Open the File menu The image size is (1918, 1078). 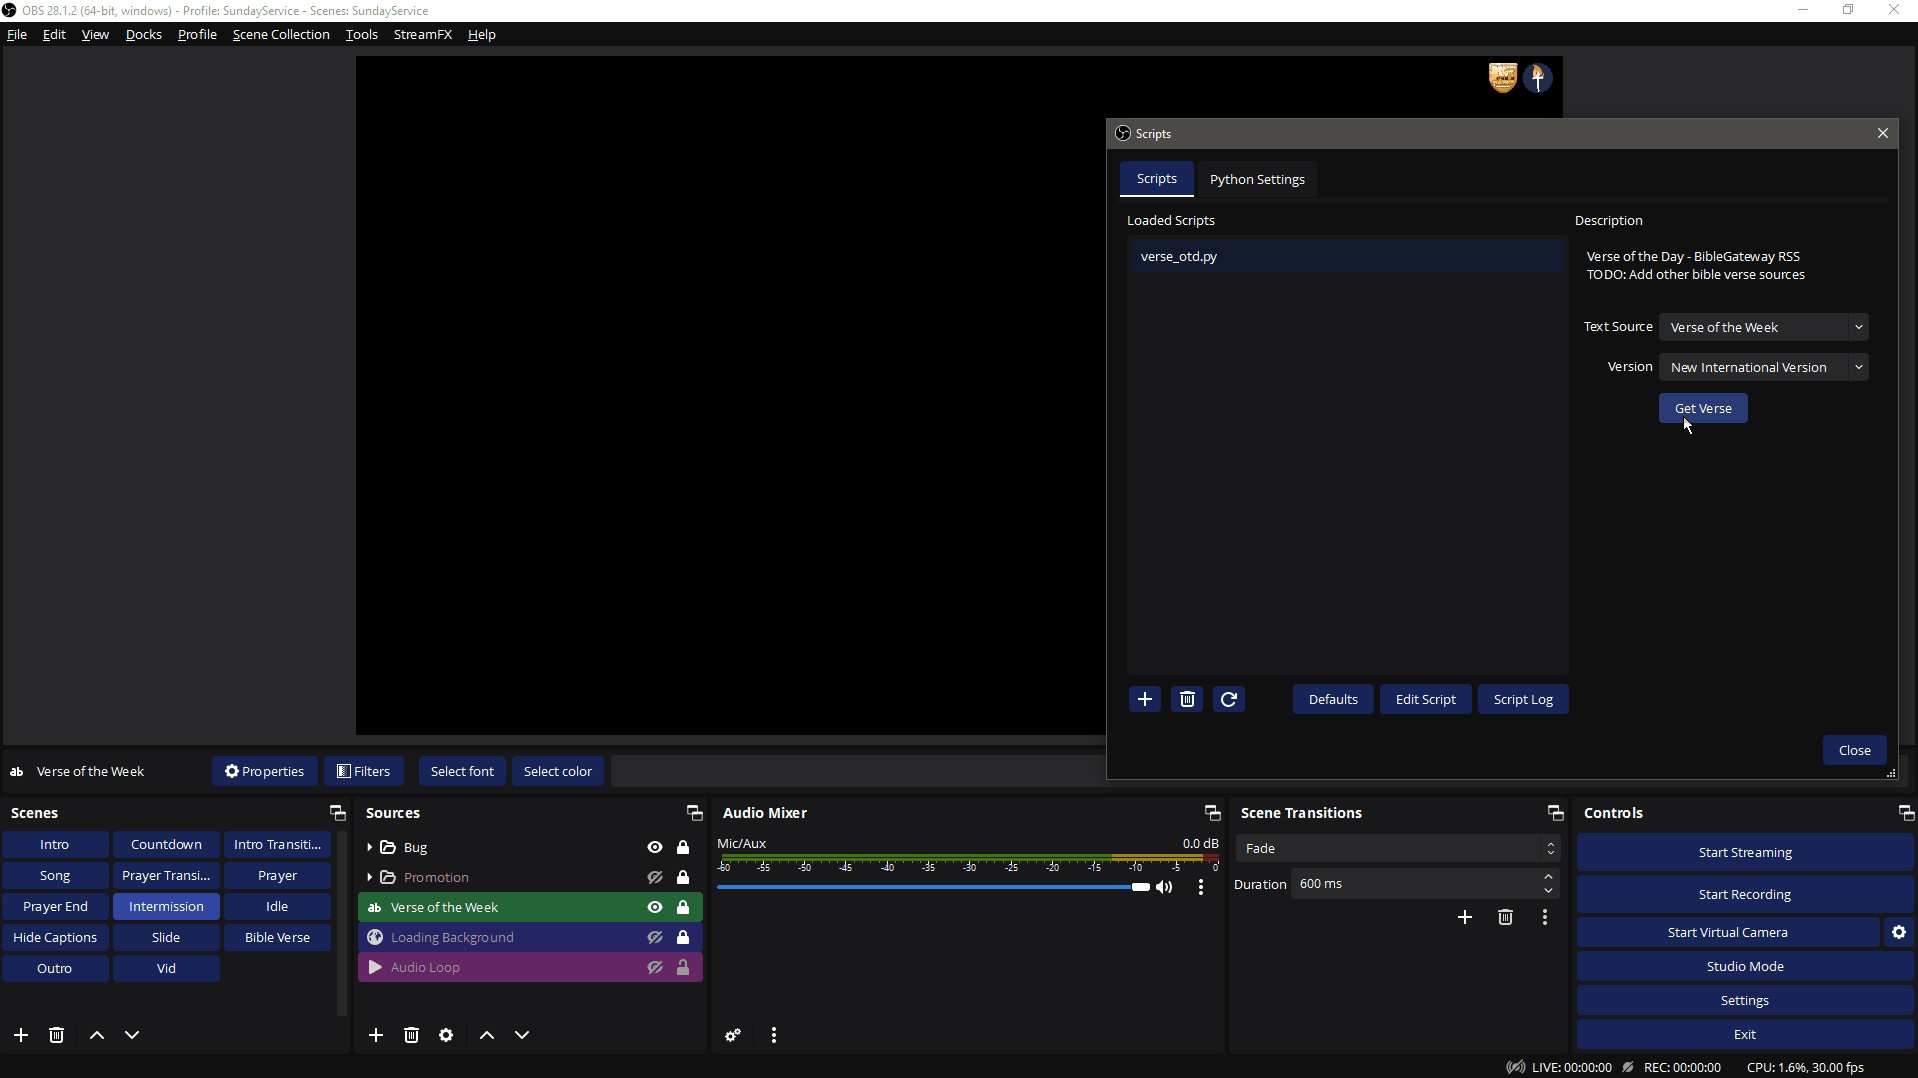point(17,34)
